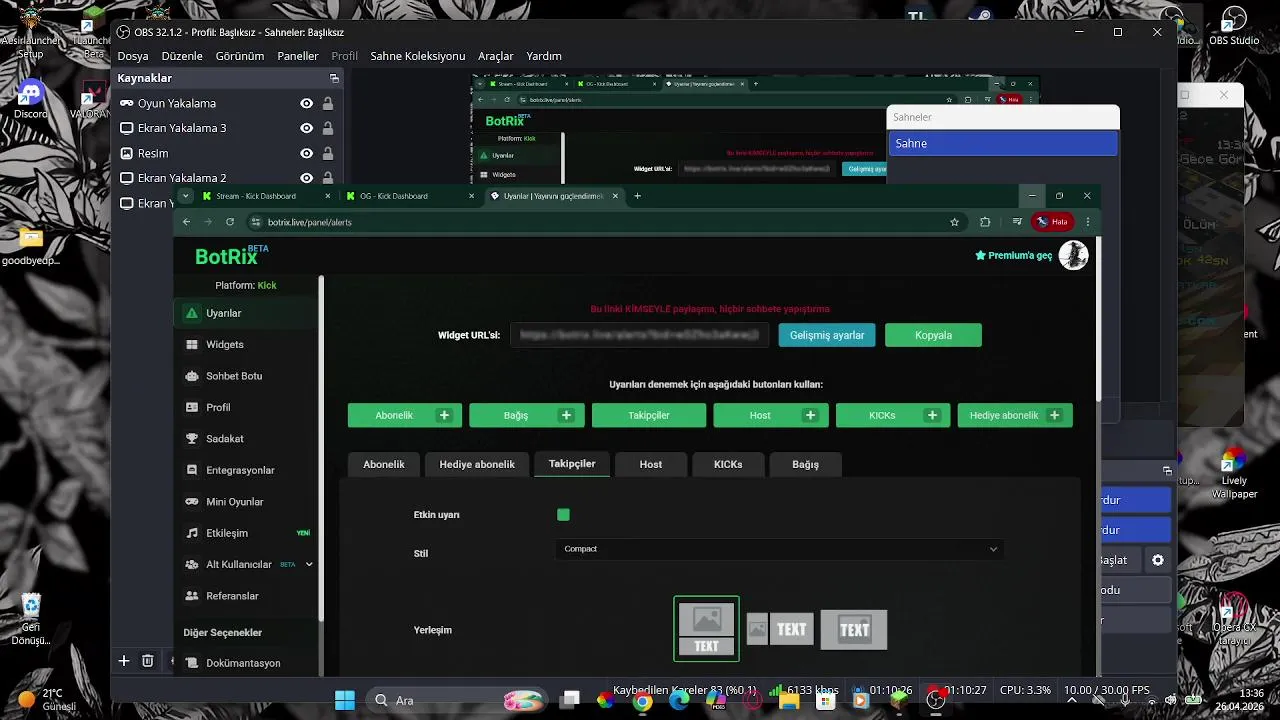The image size is (1280, 720).
Task: Open OBS settings gear in controls panel
Action: [1158, 560]
